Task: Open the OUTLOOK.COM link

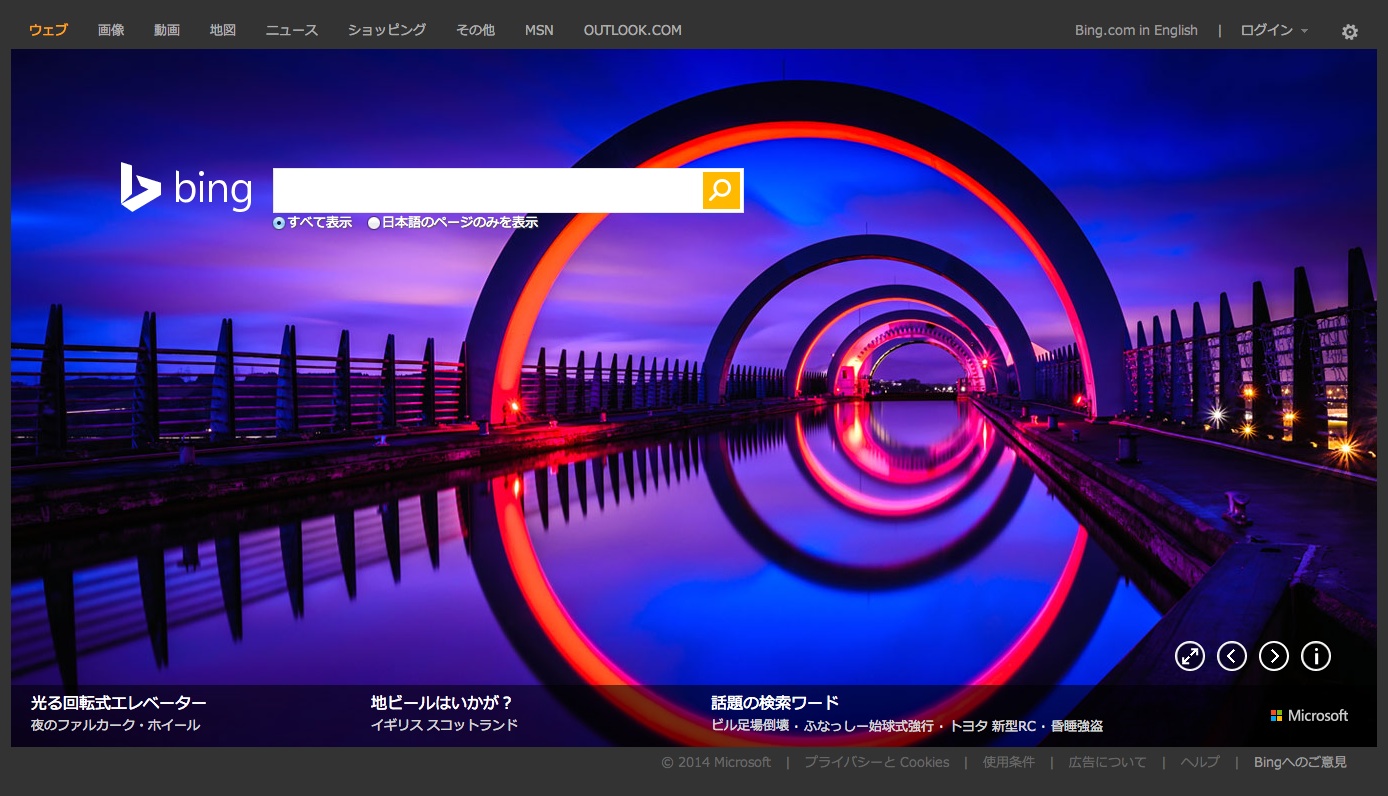Action: (632, 30)
